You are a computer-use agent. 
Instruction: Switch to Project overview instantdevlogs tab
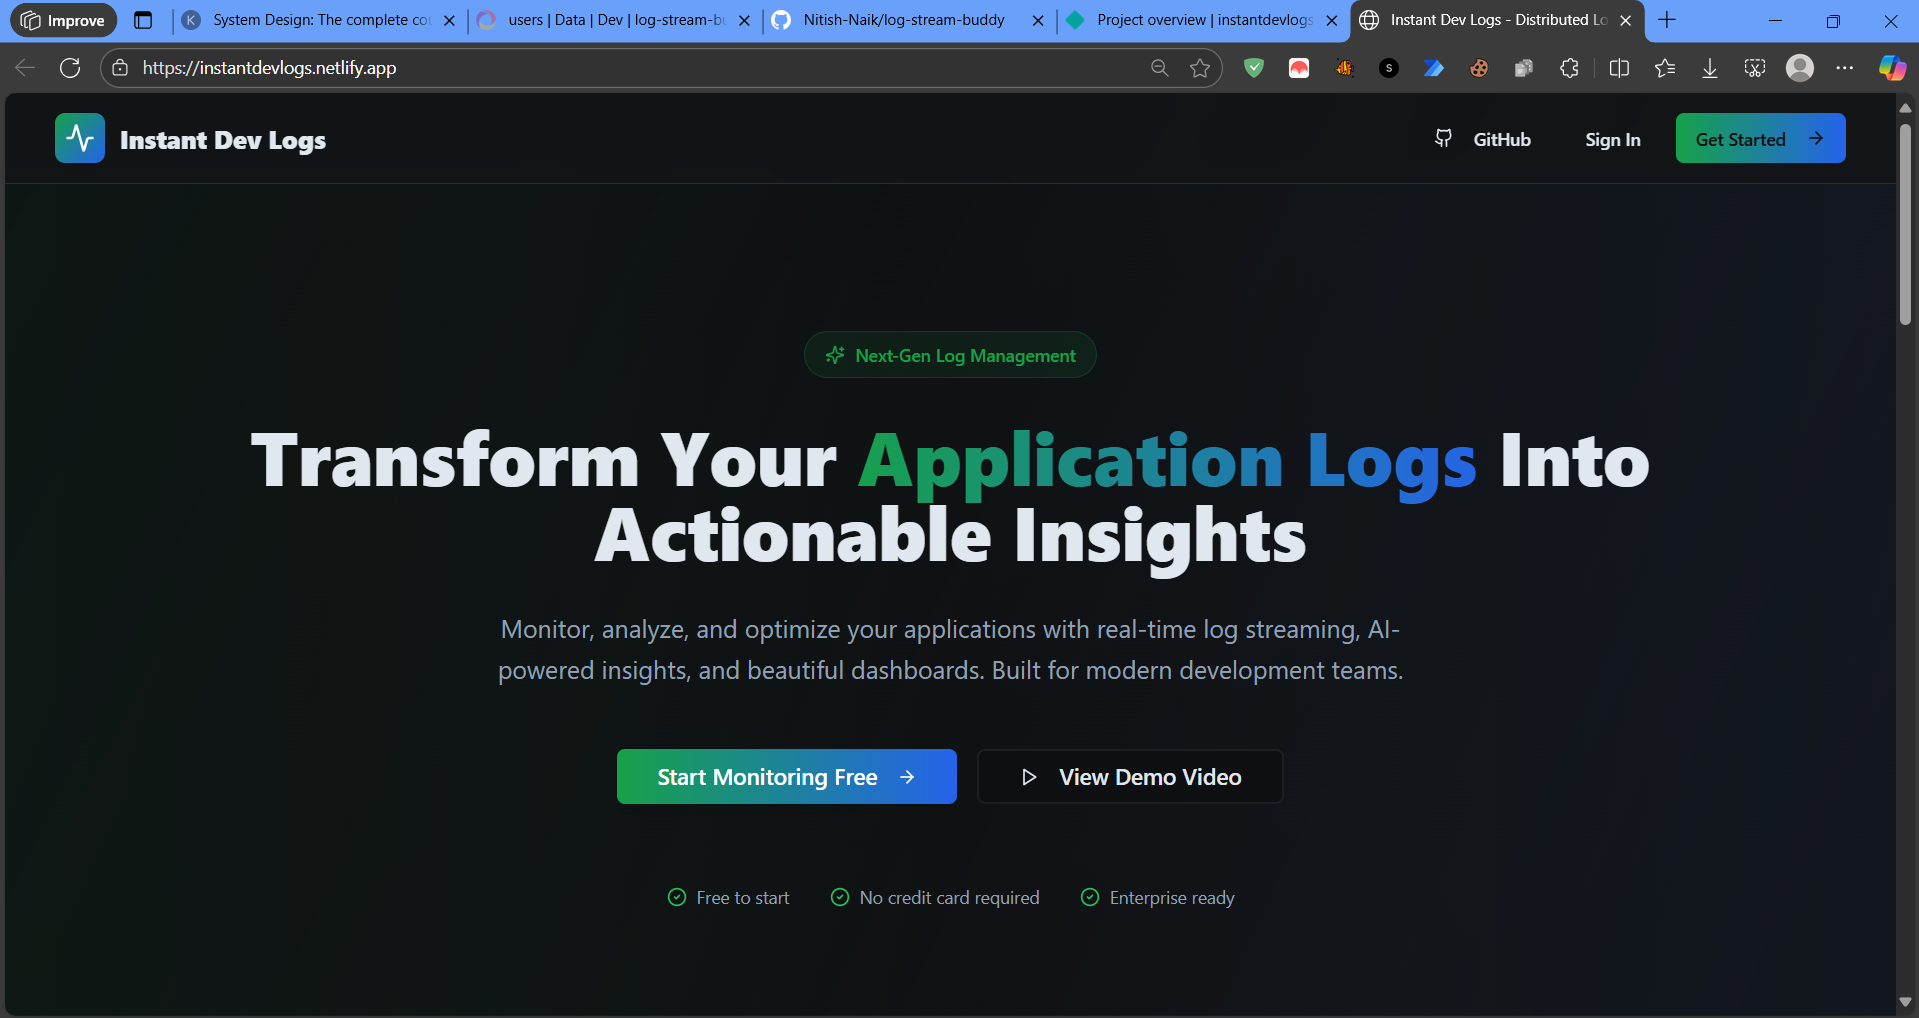point(1202,20)
